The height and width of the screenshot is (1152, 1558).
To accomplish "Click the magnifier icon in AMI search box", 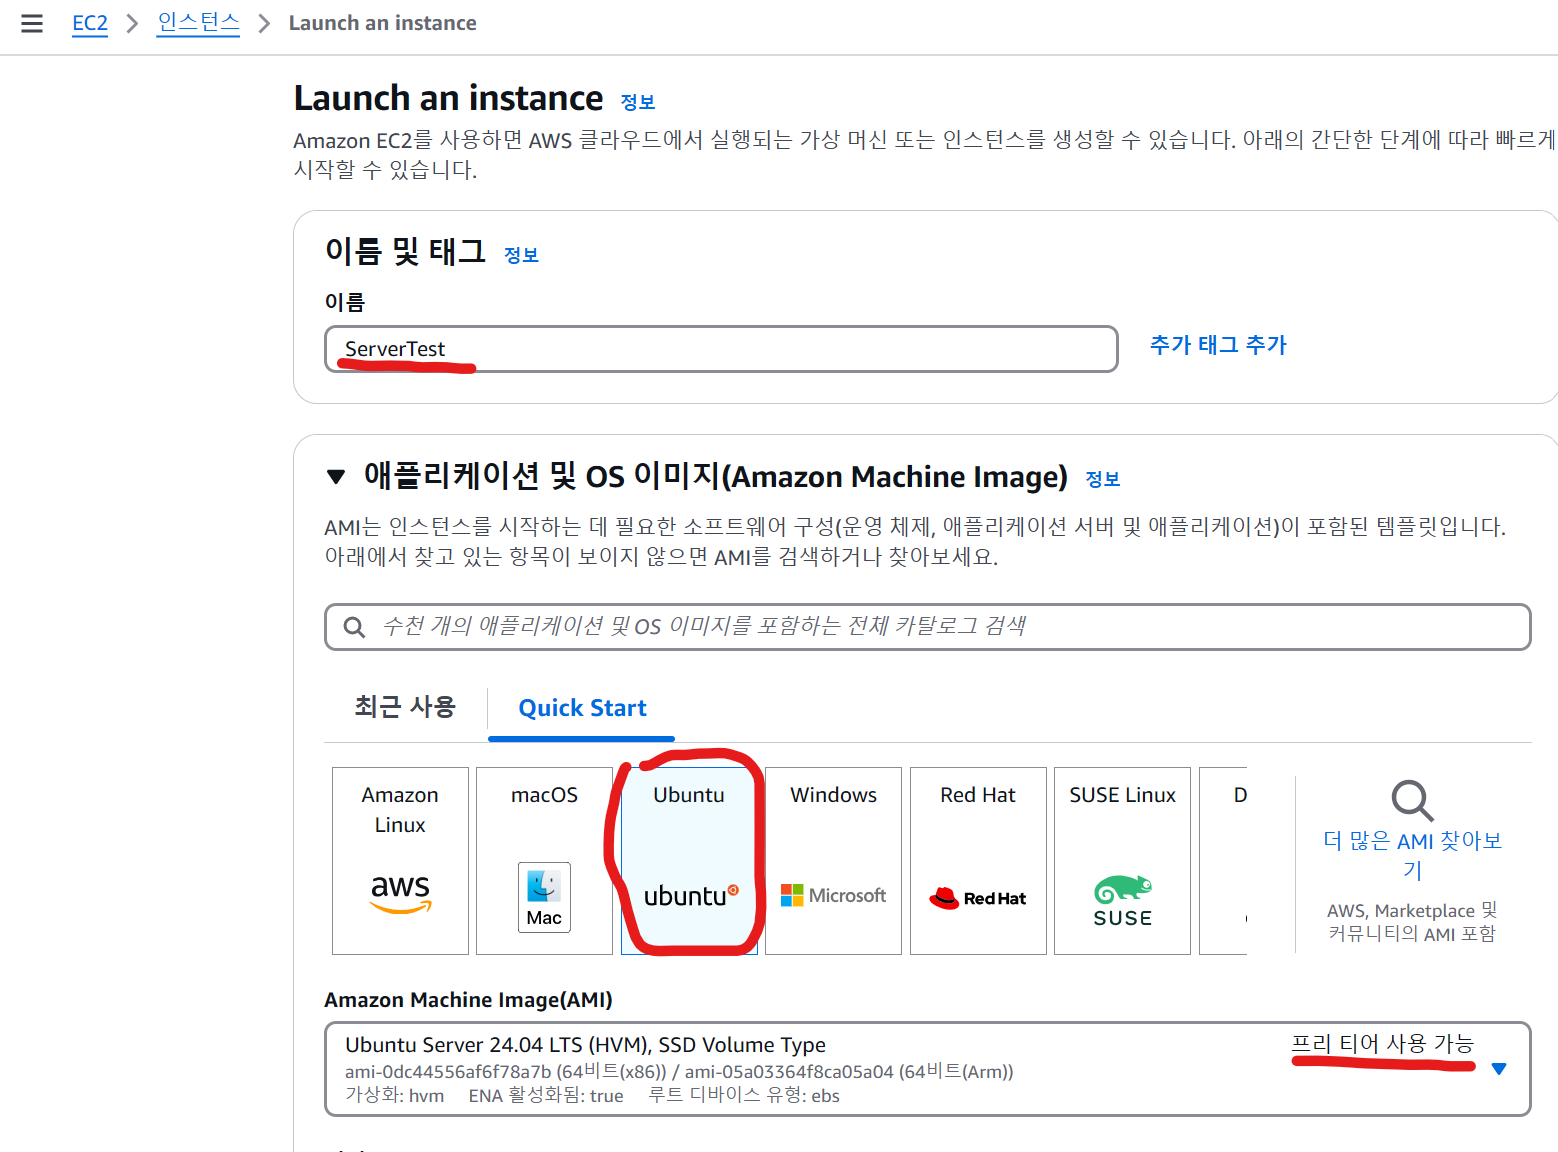I will 354,627.
